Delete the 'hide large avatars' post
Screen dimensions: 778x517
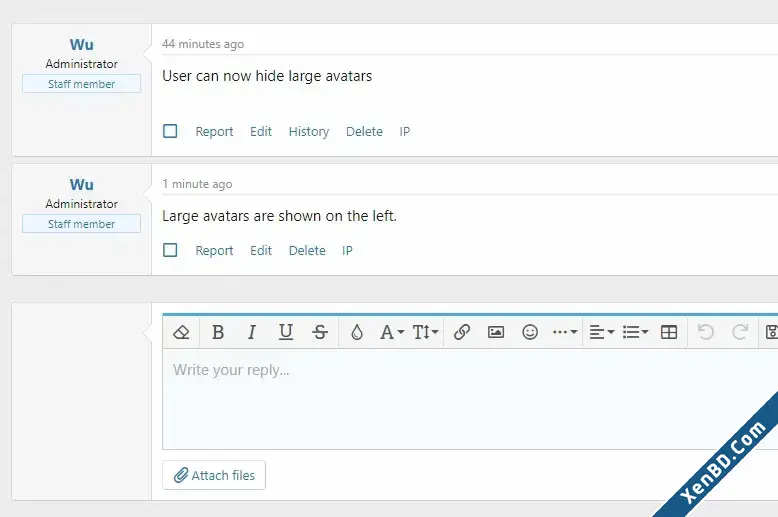point(364,131)
